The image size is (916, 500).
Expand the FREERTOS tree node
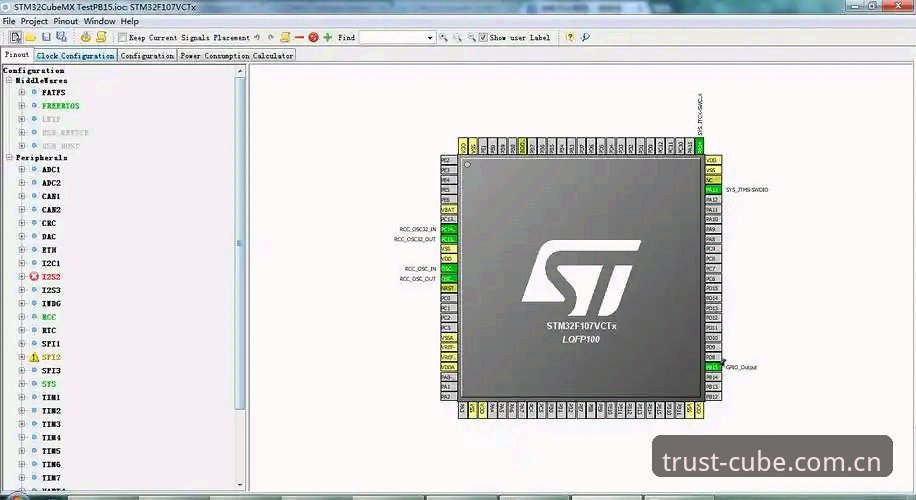(22, 106)
